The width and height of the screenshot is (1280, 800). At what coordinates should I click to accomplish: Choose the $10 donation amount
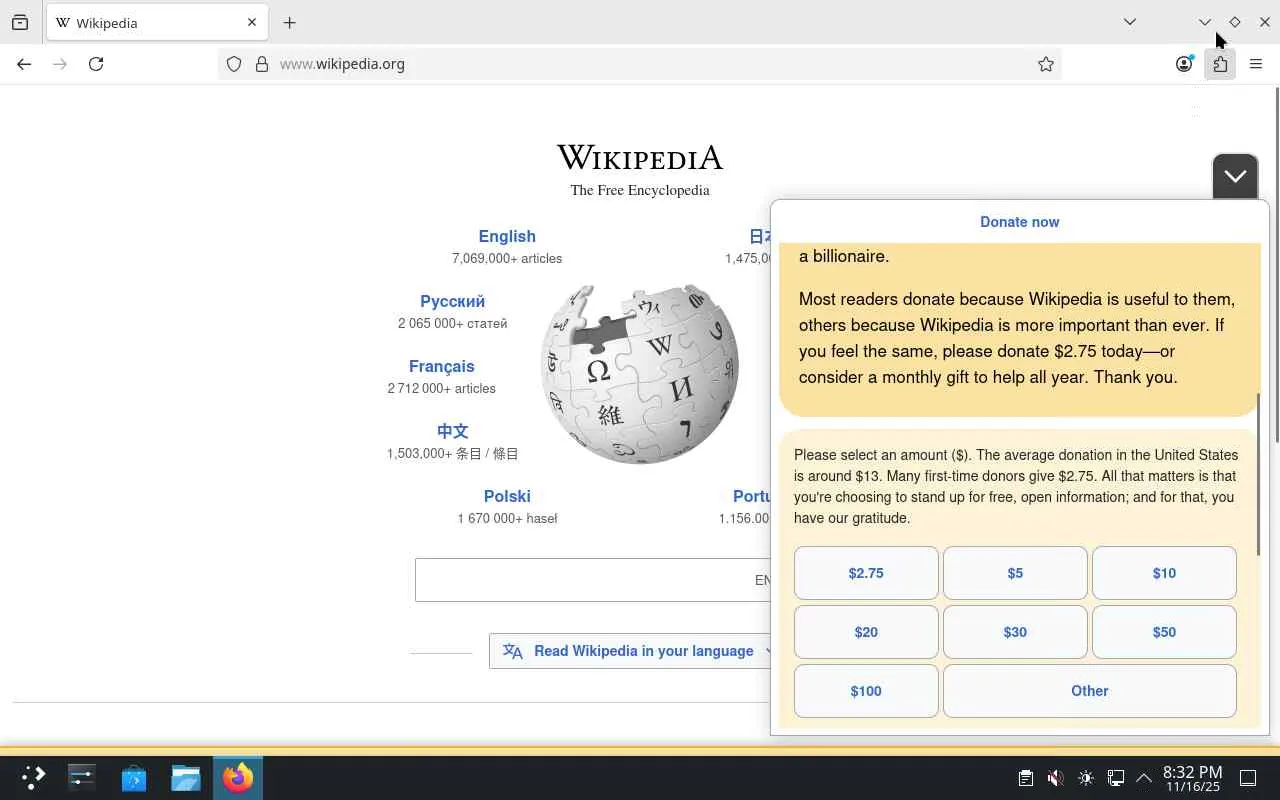coord(1164,573)
